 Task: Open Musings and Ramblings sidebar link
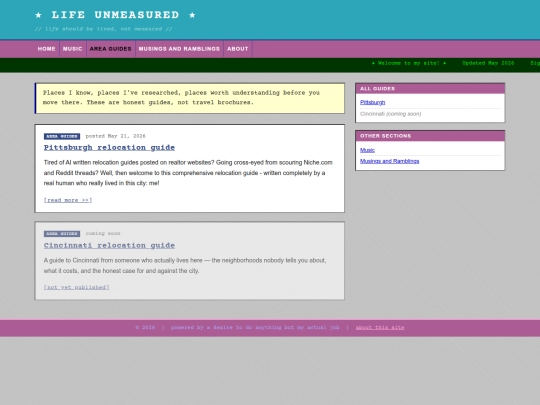coord(390,161)
